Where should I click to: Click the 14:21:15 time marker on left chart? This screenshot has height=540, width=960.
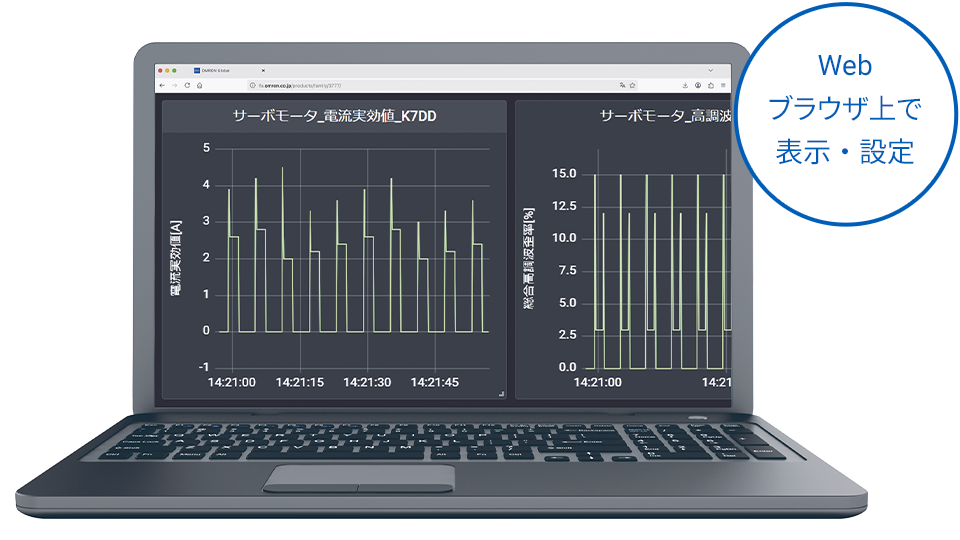point(300,382)
